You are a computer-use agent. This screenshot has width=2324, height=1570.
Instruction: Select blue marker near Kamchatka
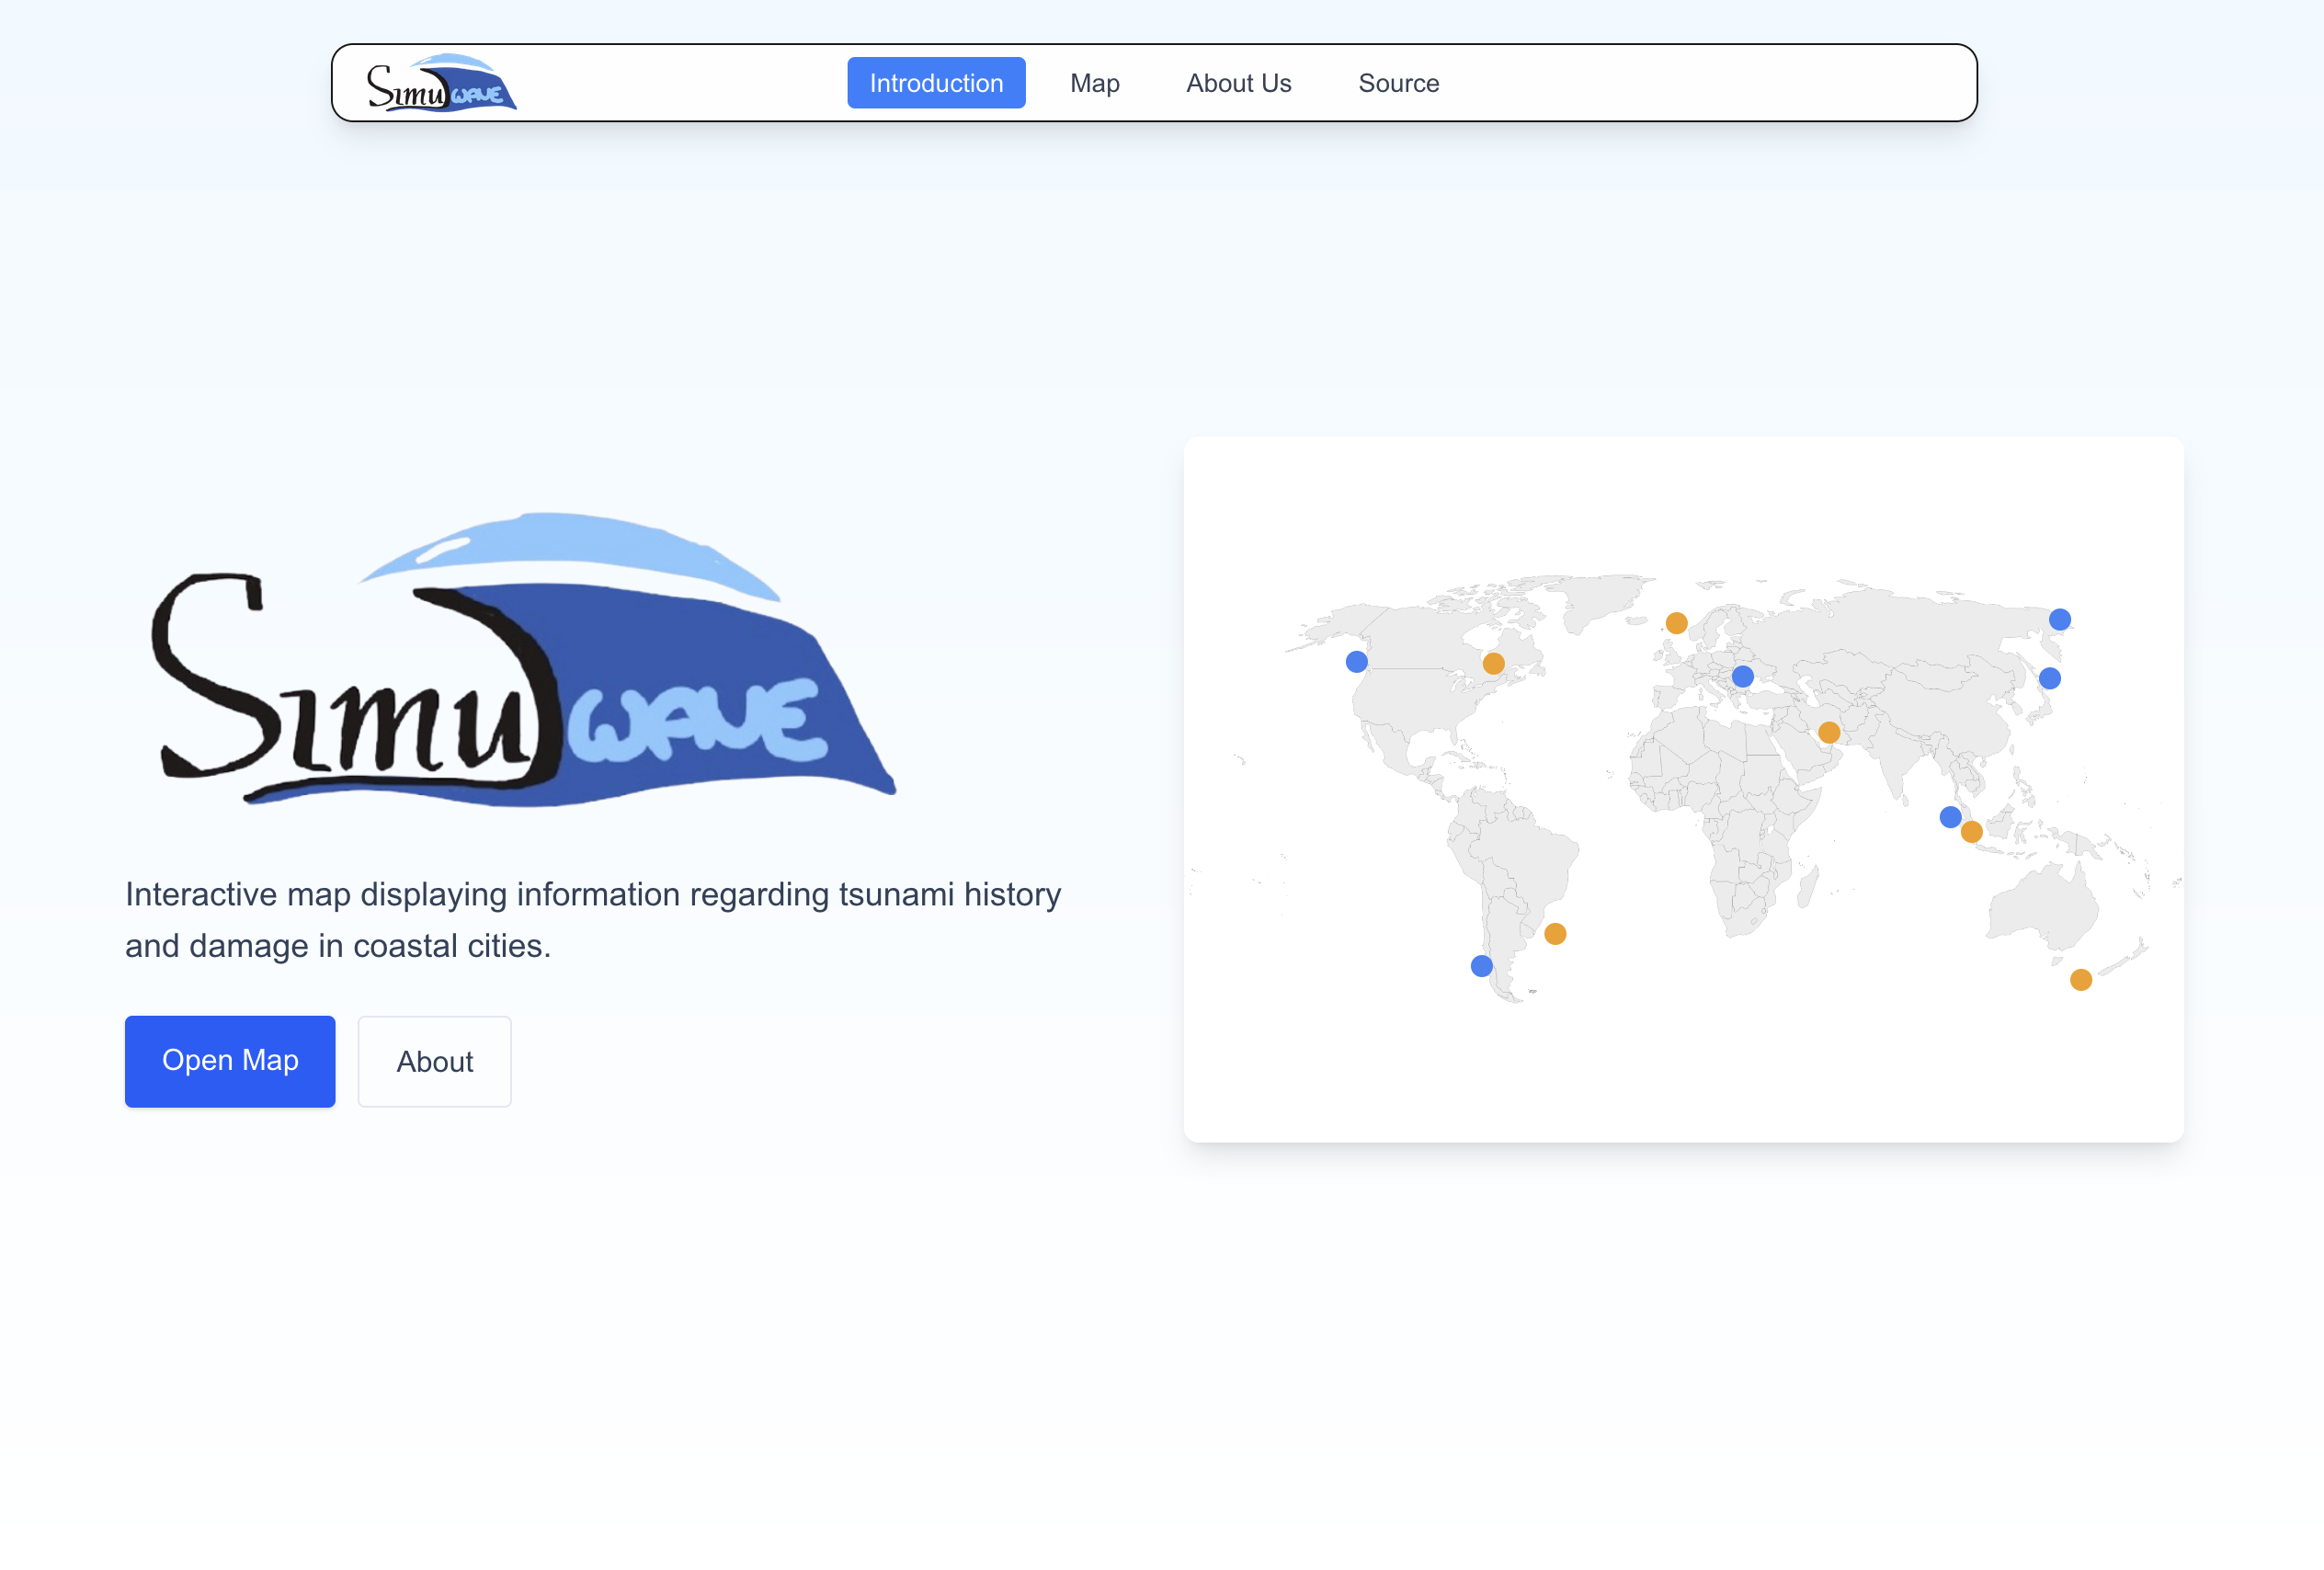pos(2059,619)
